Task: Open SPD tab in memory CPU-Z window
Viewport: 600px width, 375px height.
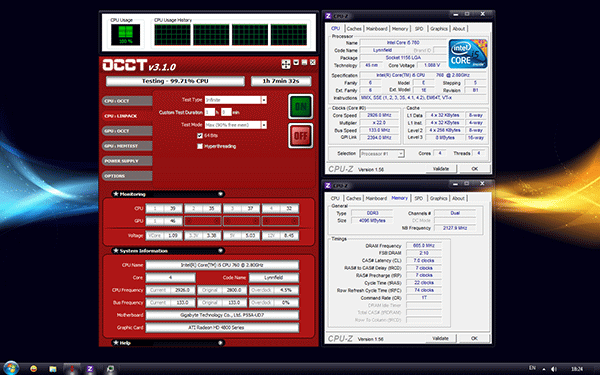Action: (x=419, y=198)
